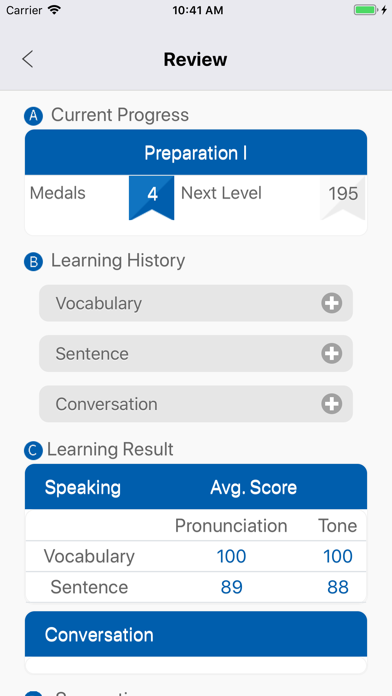Expand Sentence history with plus icon
392x696 pixels.
pyautogui.click(x=332, y=353)
